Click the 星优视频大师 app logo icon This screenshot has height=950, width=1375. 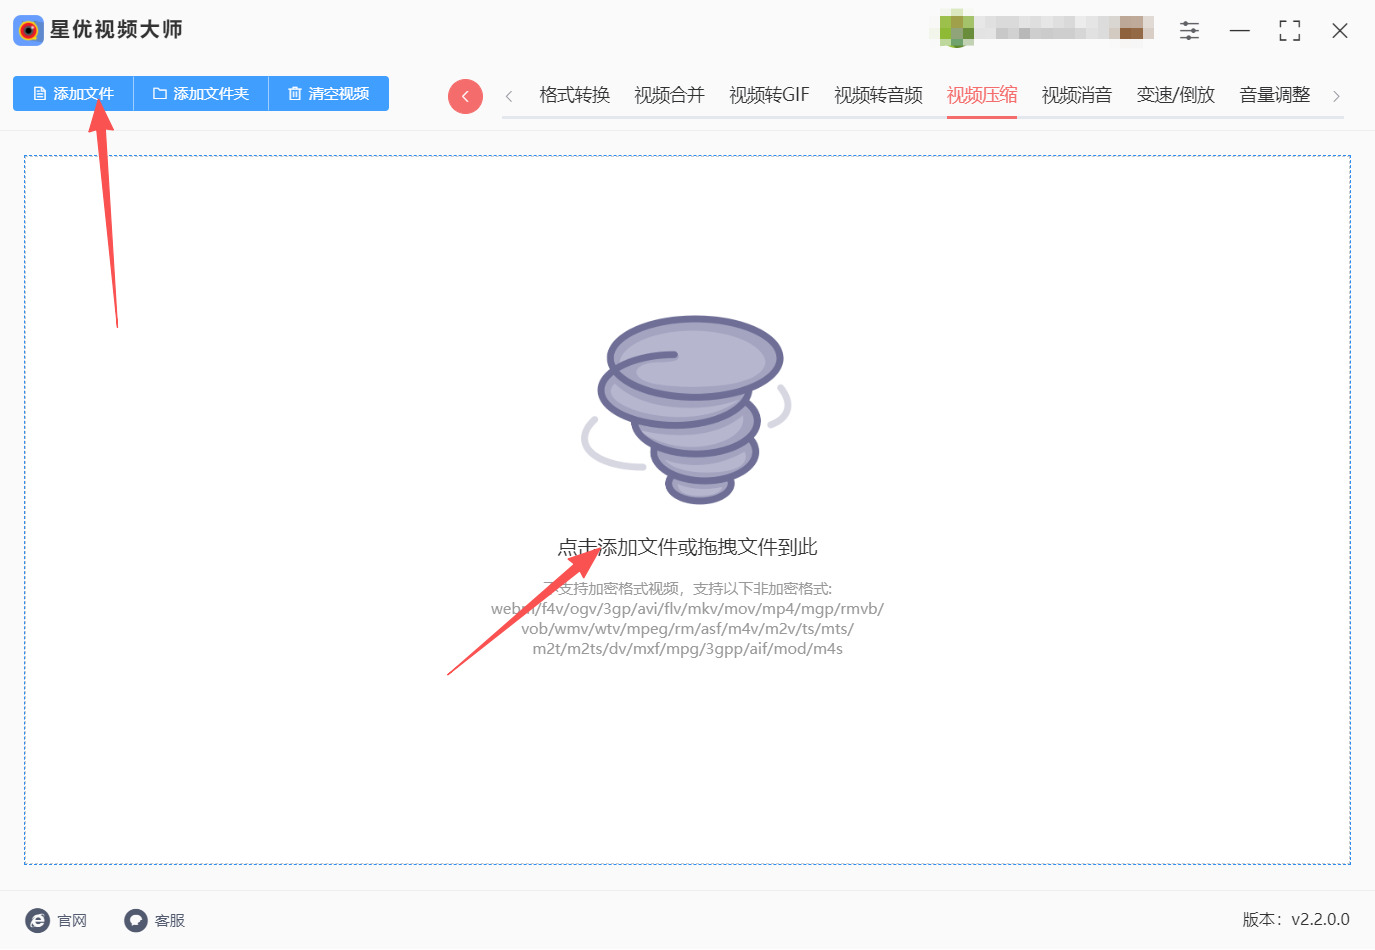click(28, 30)
